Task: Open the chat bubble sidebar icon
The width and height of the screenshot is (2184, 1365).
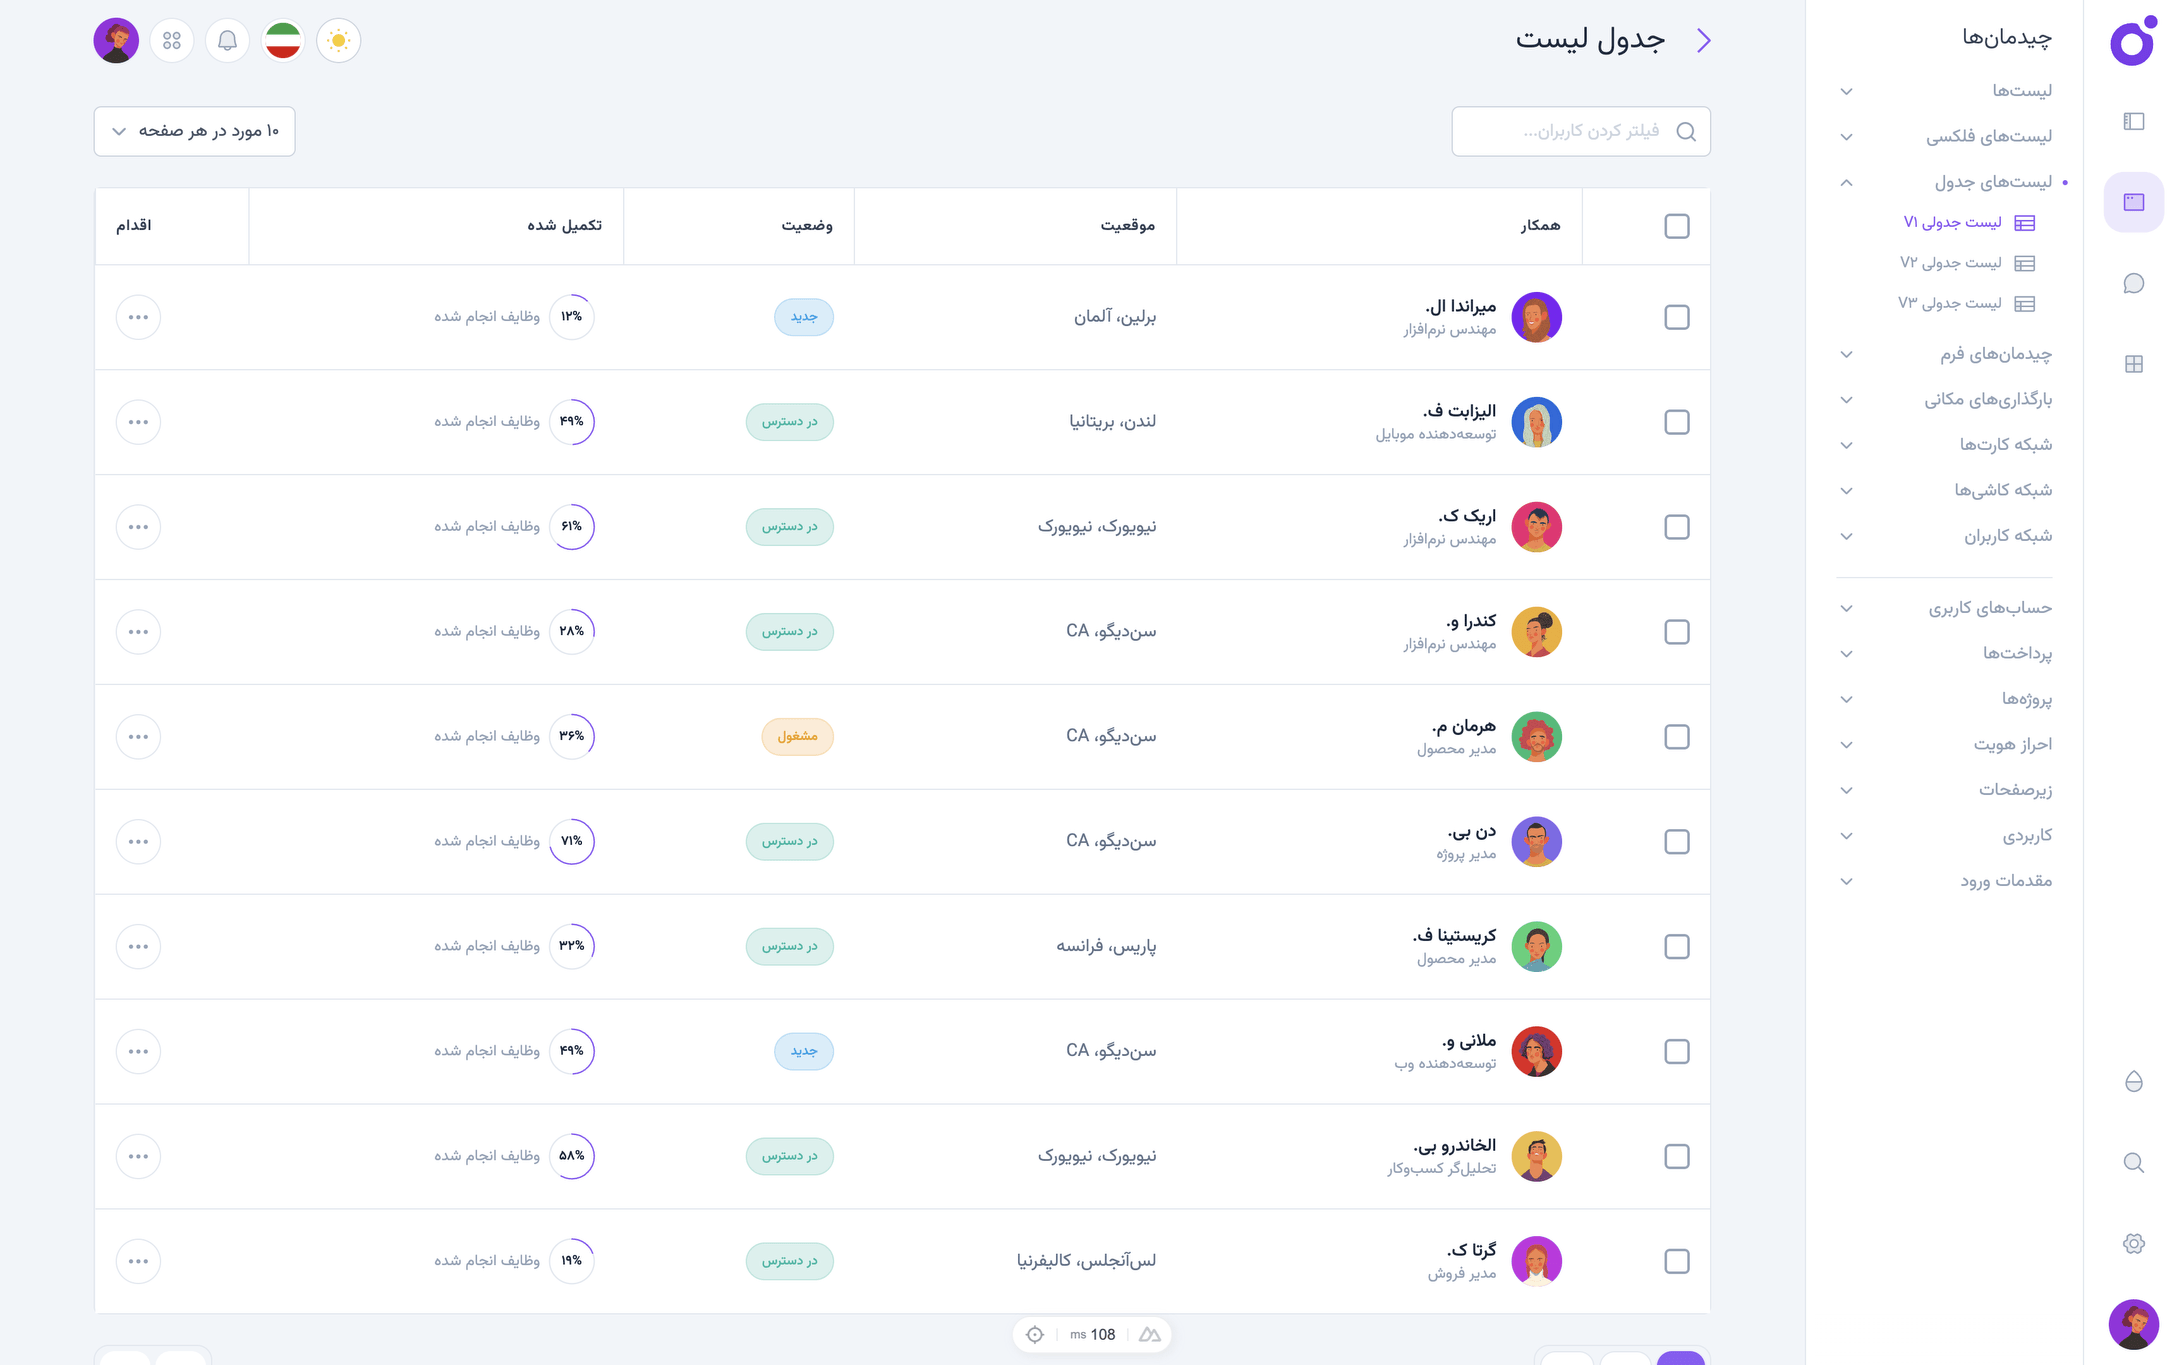Action: [x=2133, y=283]
